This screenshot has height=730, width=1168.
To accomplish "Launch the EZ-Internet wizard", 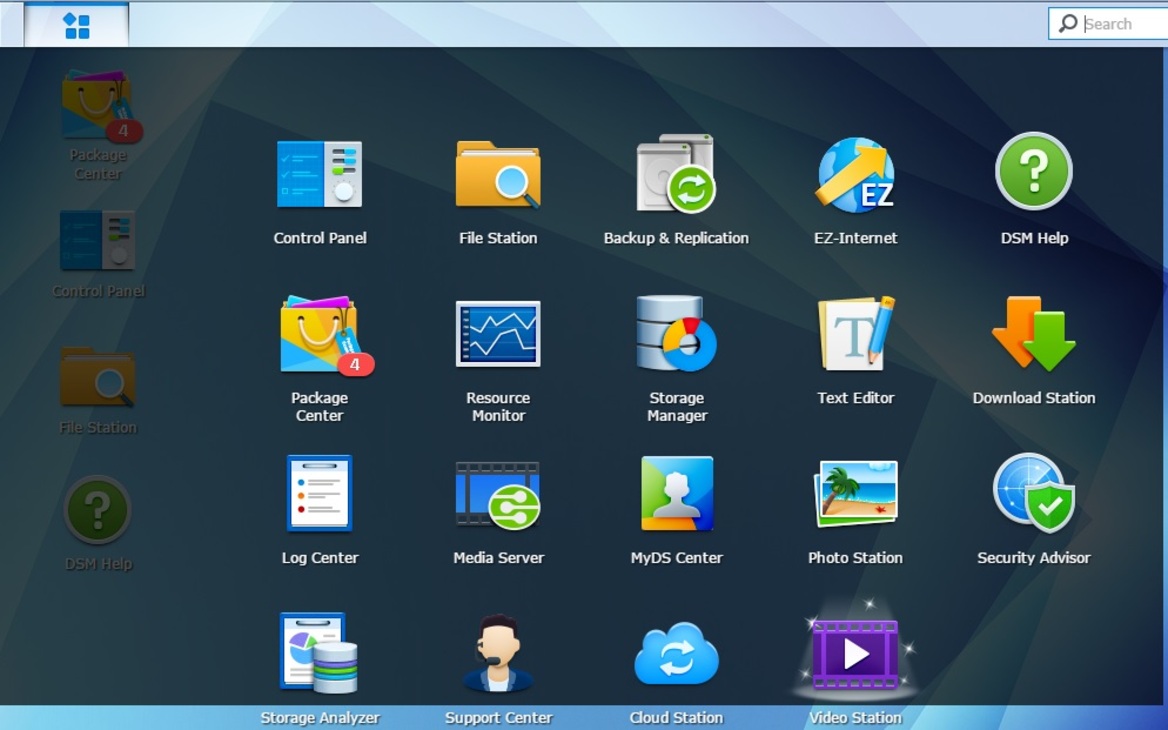I will tap(855, 174).
